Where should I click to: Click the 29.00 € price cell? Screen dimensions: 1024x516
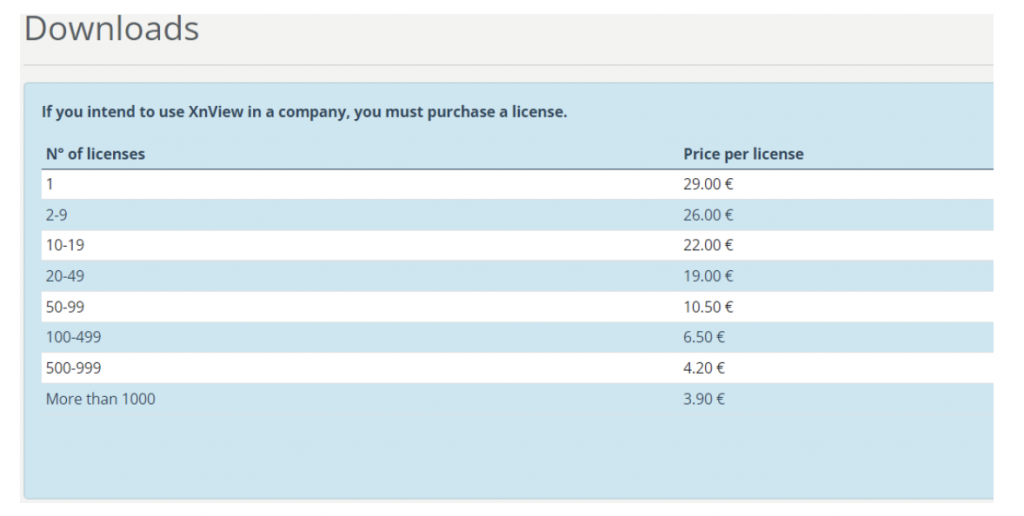click(708, 184)
